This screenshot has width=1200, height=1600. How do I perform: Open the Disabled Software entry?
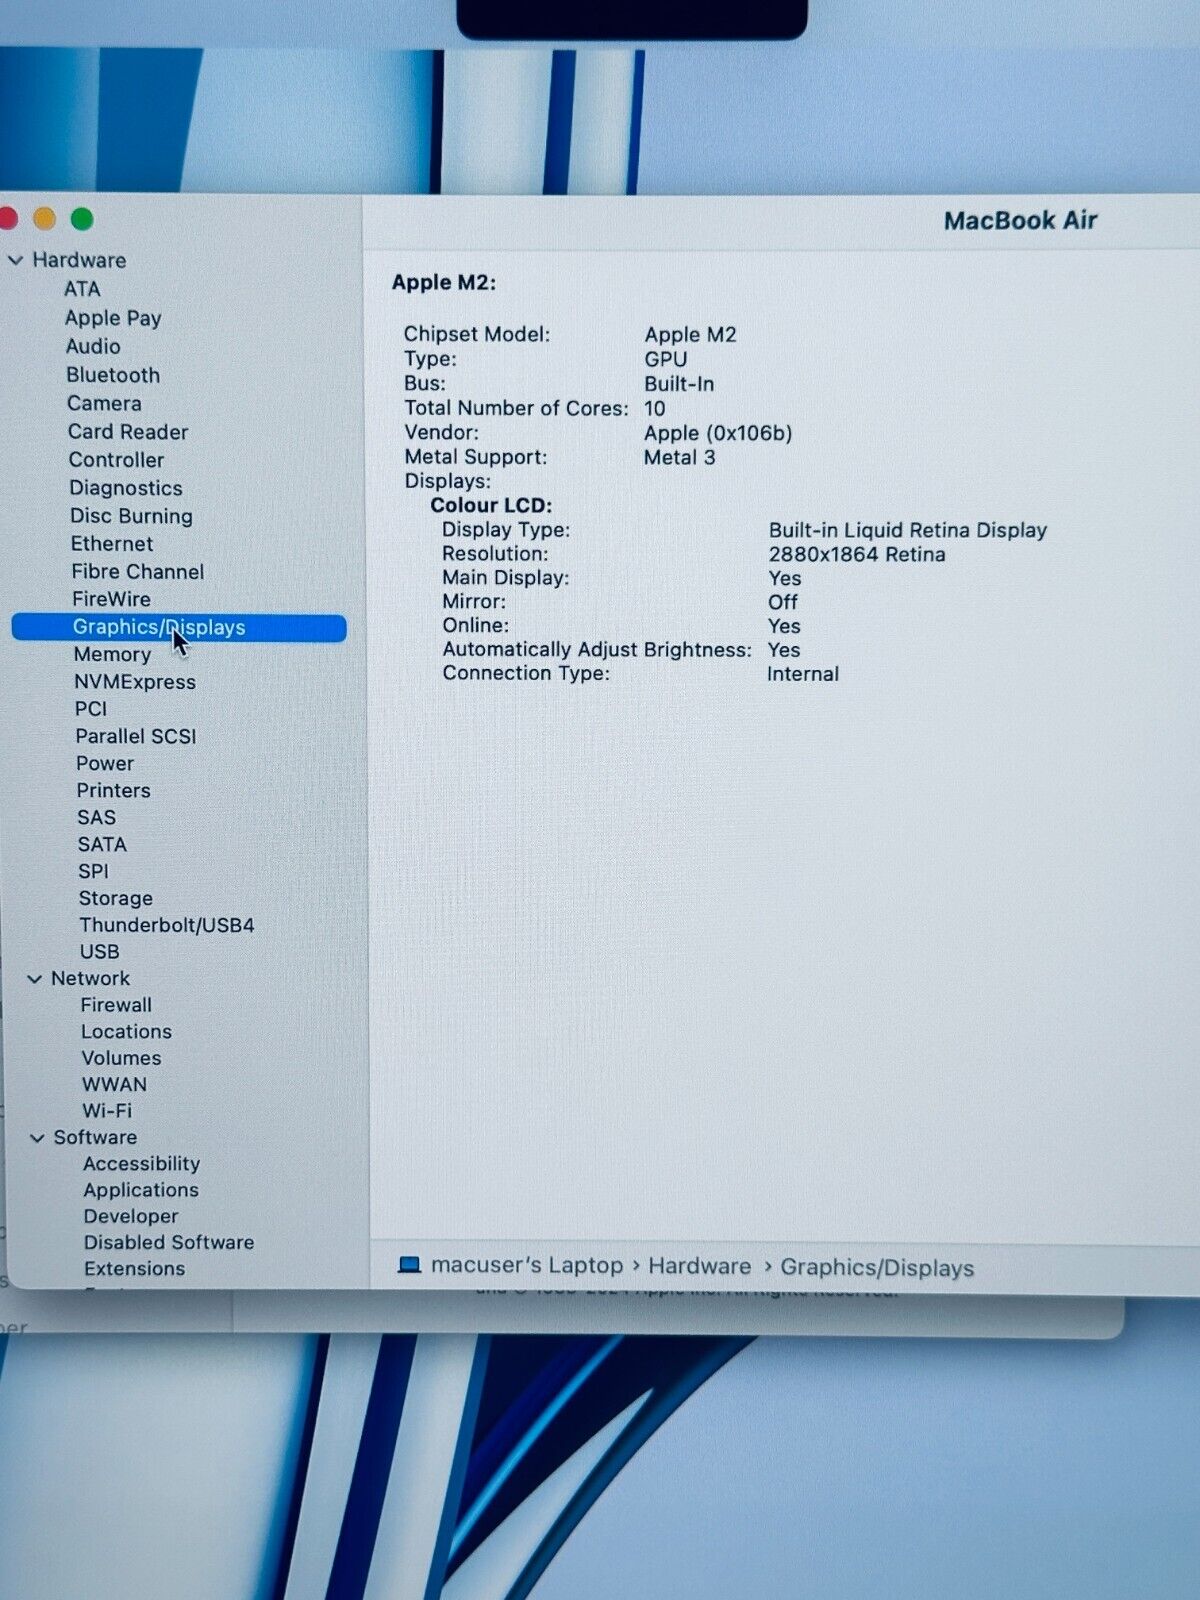tap(169, 1242)
